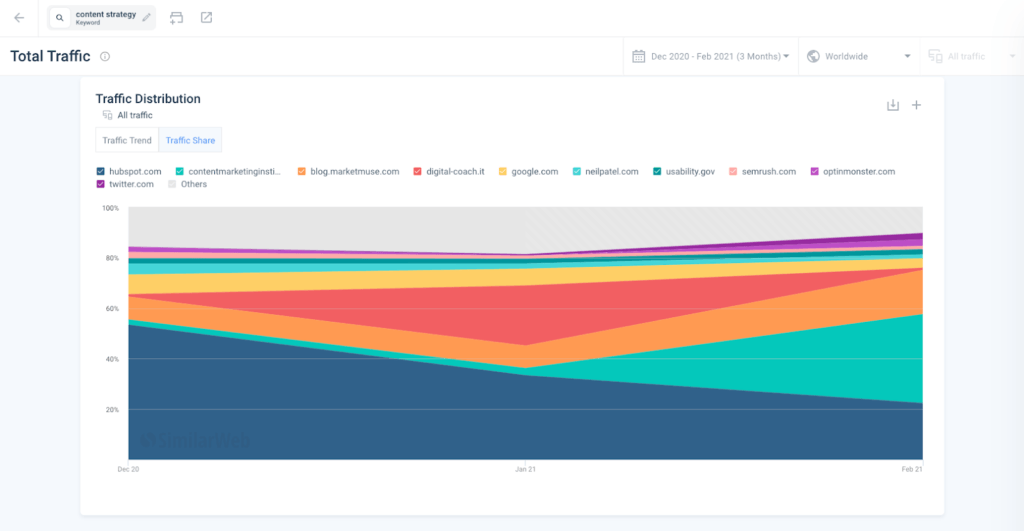Screen dimensions: 1024x531
Task: Toggle the twitter.com legend checkbox
Action: (101, 184)
